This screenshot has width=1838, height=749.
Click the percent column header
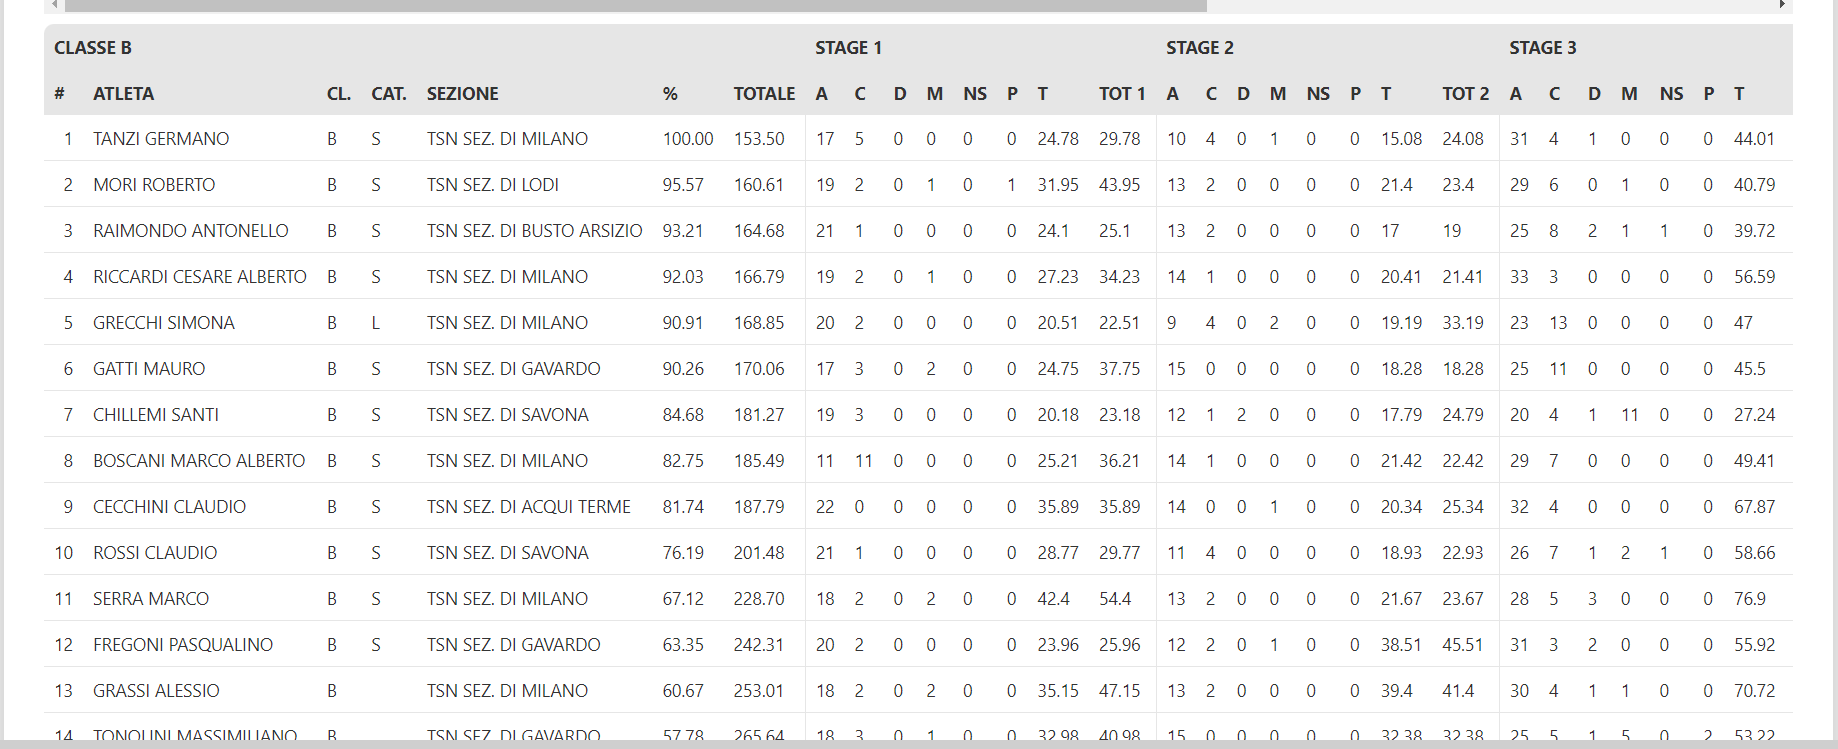click(x=670, y=94)
